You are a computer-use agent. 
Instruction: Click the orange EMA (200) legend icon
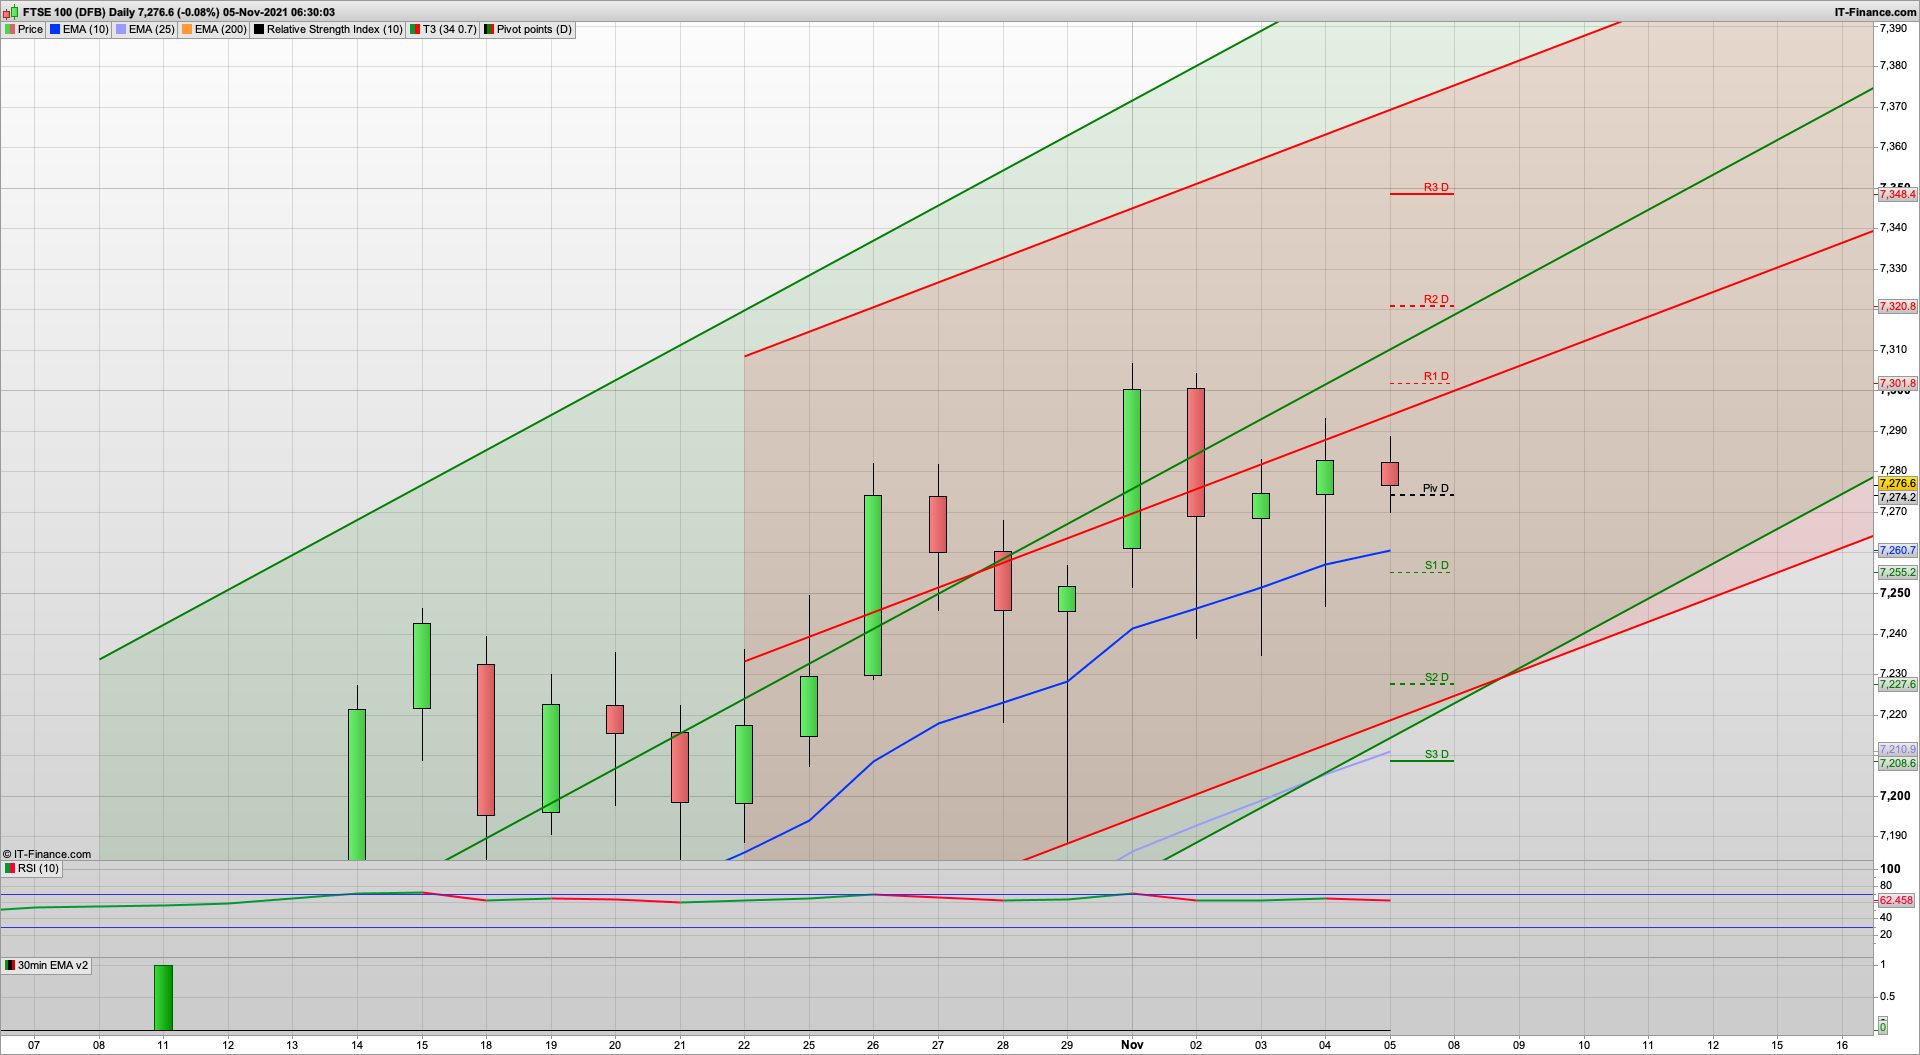tap(187, 30)
